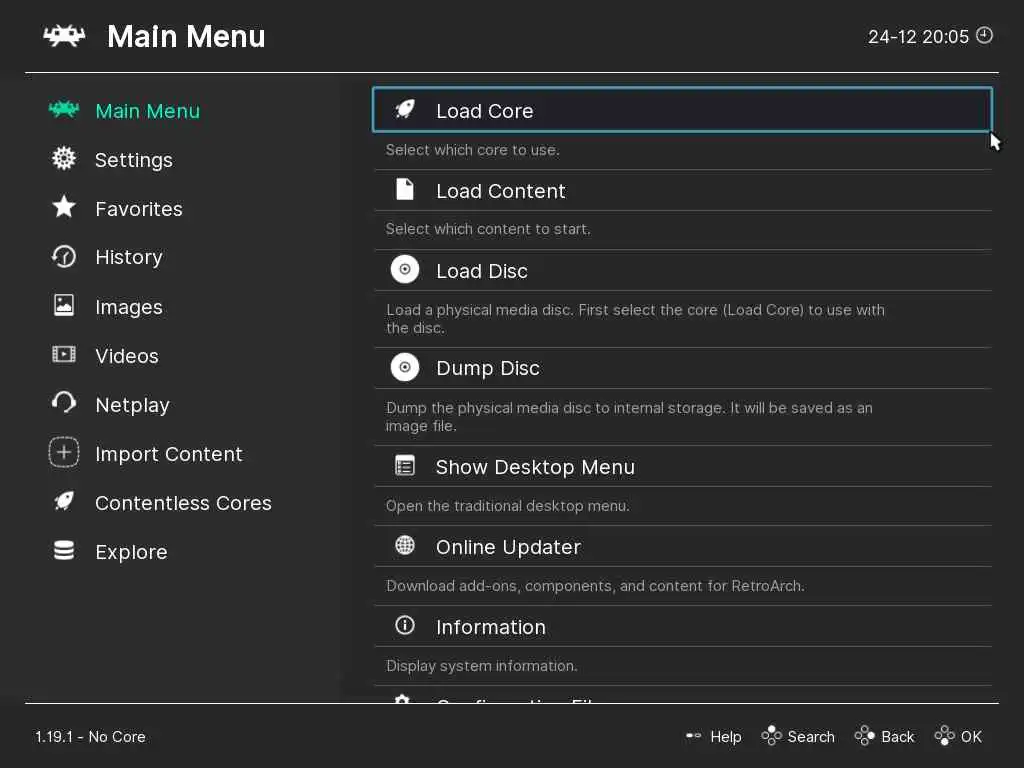Click the Help label in footer
This screenshot has width=1024, height=768.
[x=726, y=737]
